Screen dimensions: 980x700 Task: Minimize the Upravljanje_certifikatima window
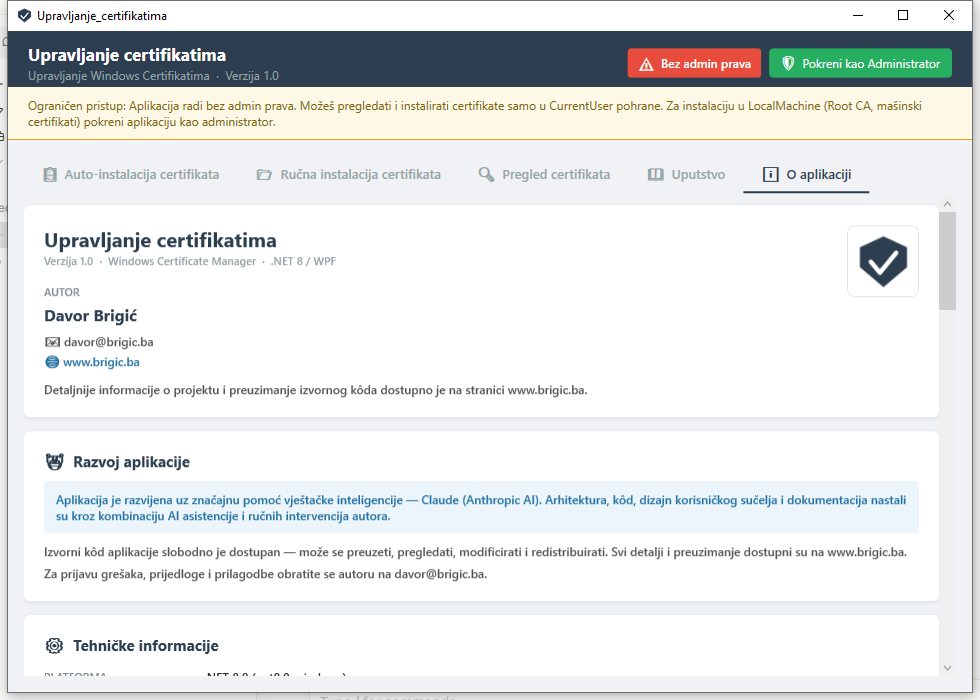click(x=858, y=16)
